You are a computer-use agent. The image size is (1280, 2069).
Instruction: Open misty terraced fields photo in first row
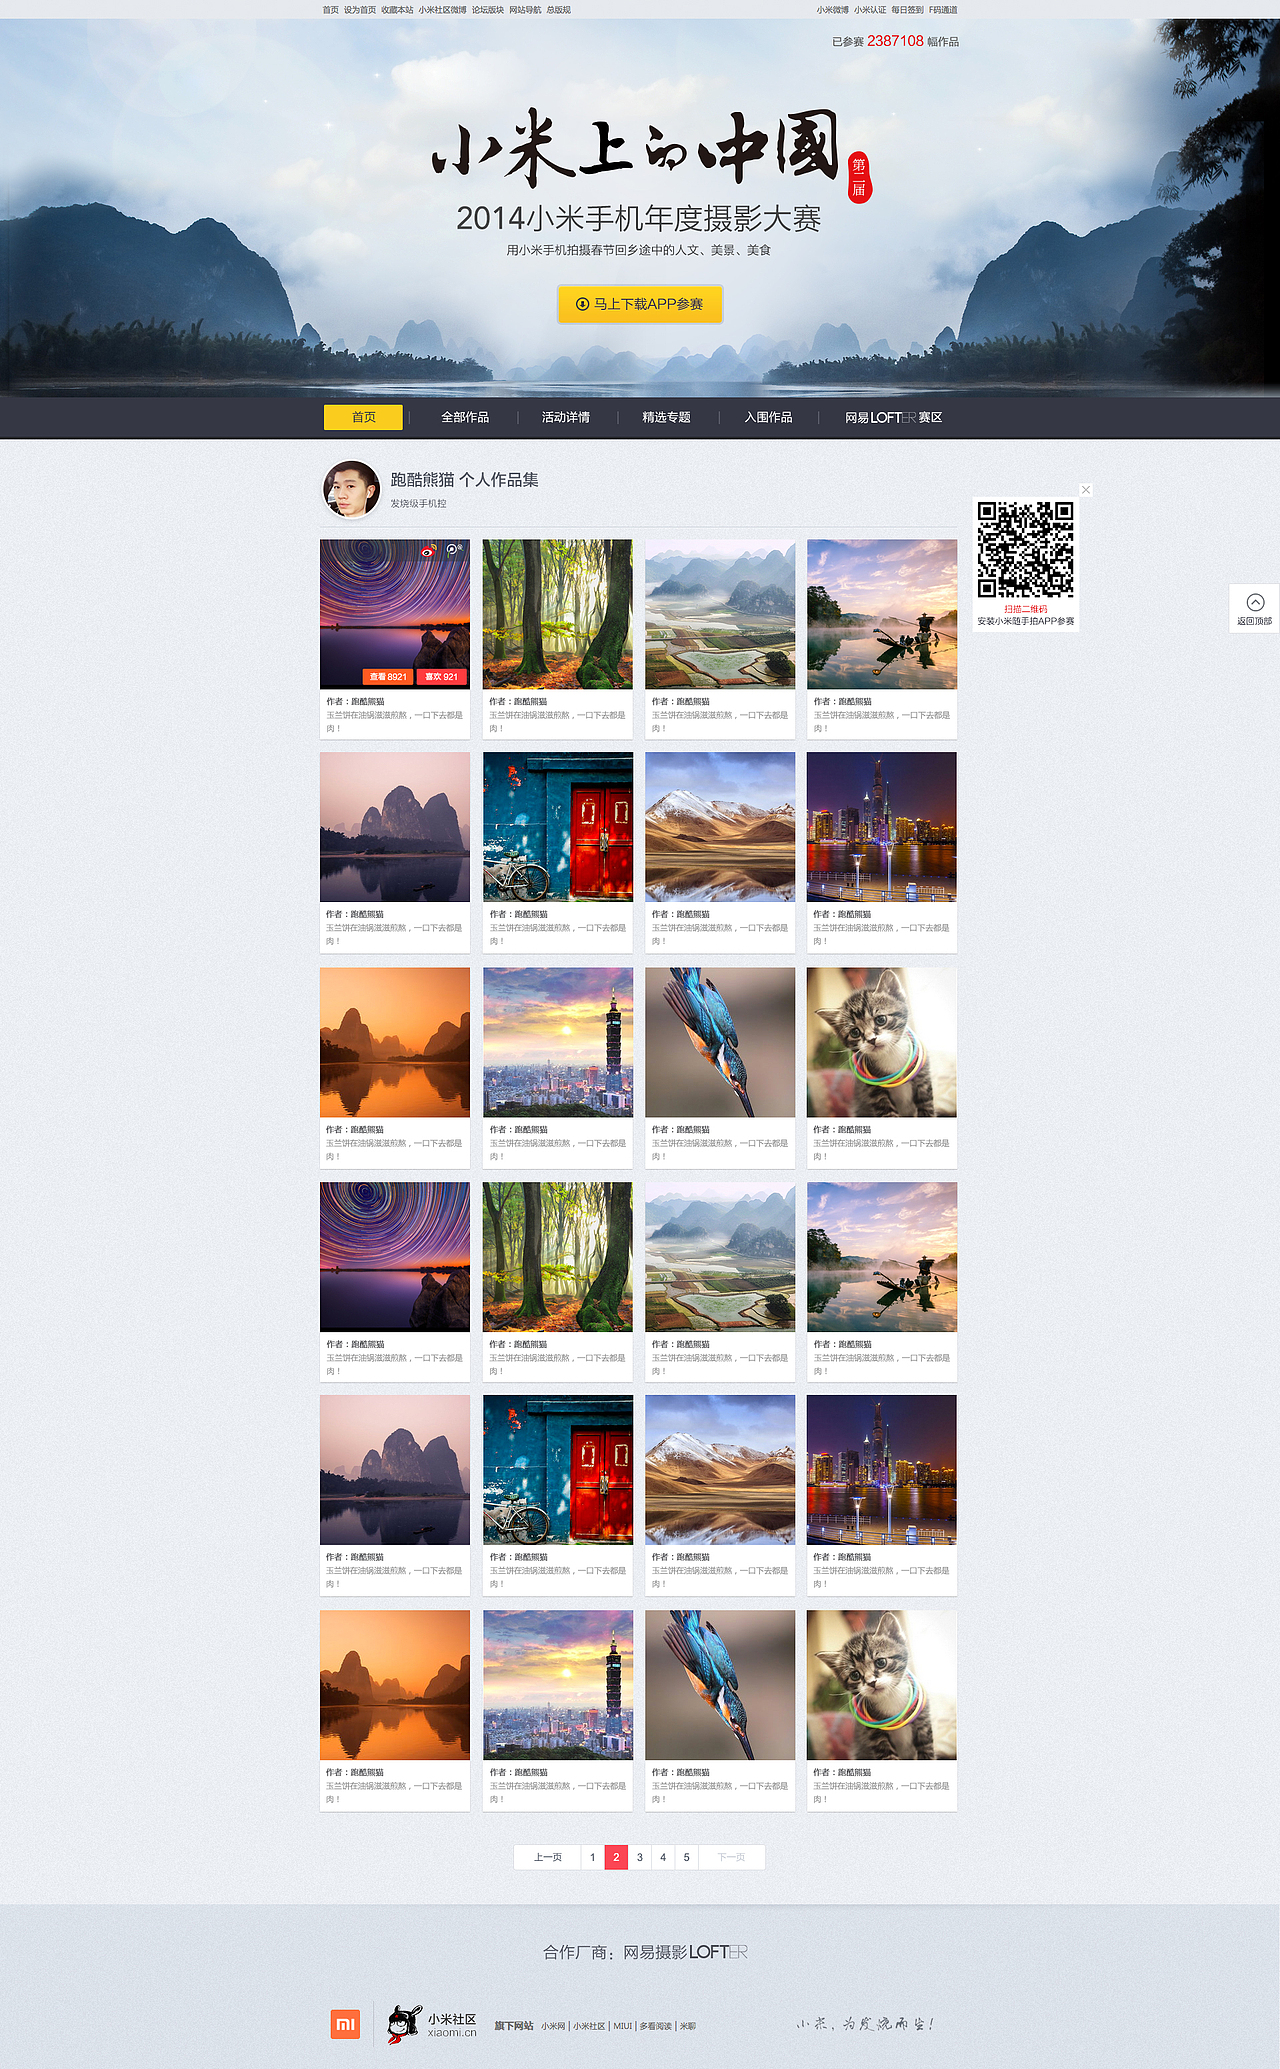720,614
